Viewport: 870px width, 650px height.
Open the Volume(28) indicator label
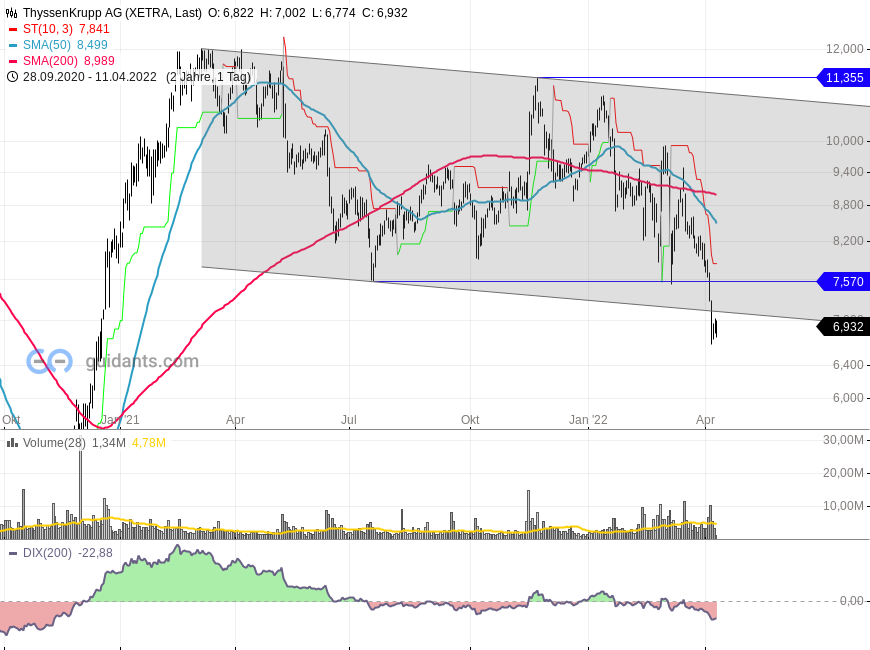(x=54, y=442)
